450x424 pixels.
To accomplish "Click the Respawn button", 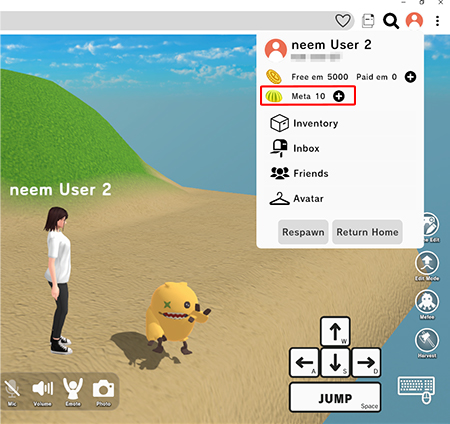I will (x=303, y=232).
